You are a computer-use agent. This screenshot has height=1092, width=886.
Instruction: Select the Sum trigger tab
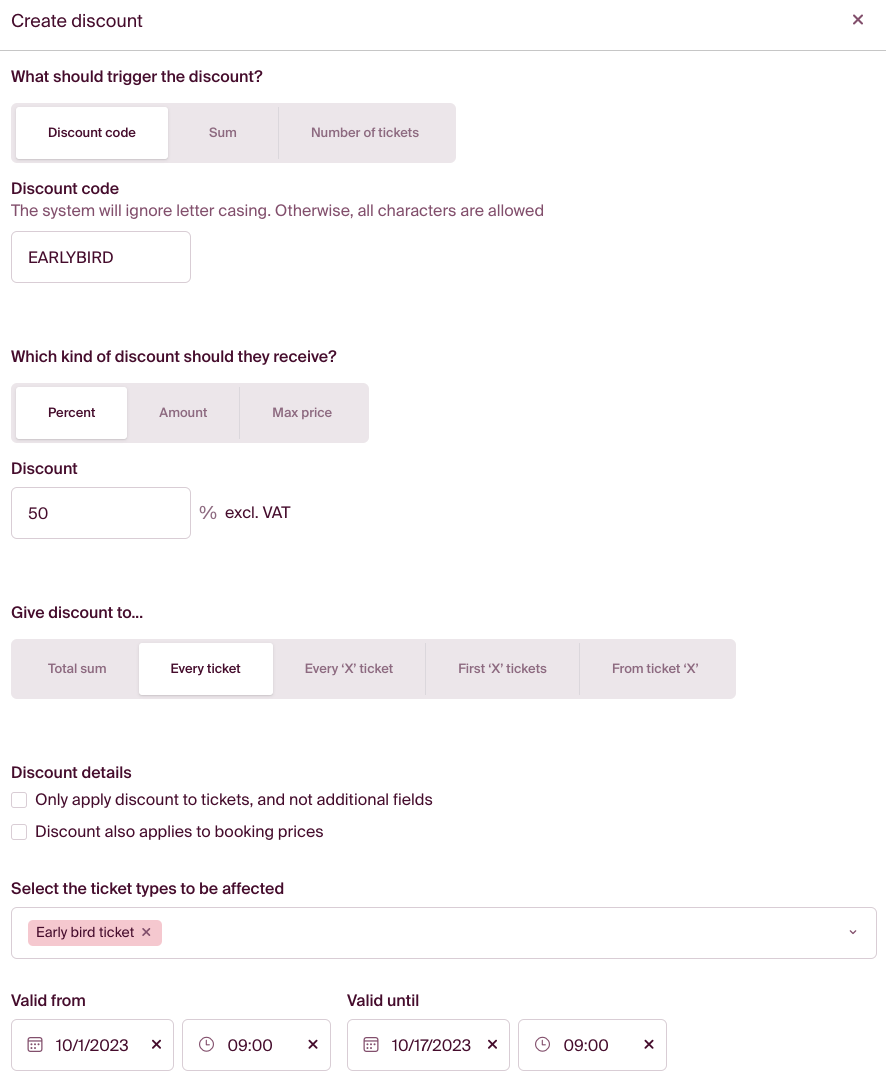[223, 133]
